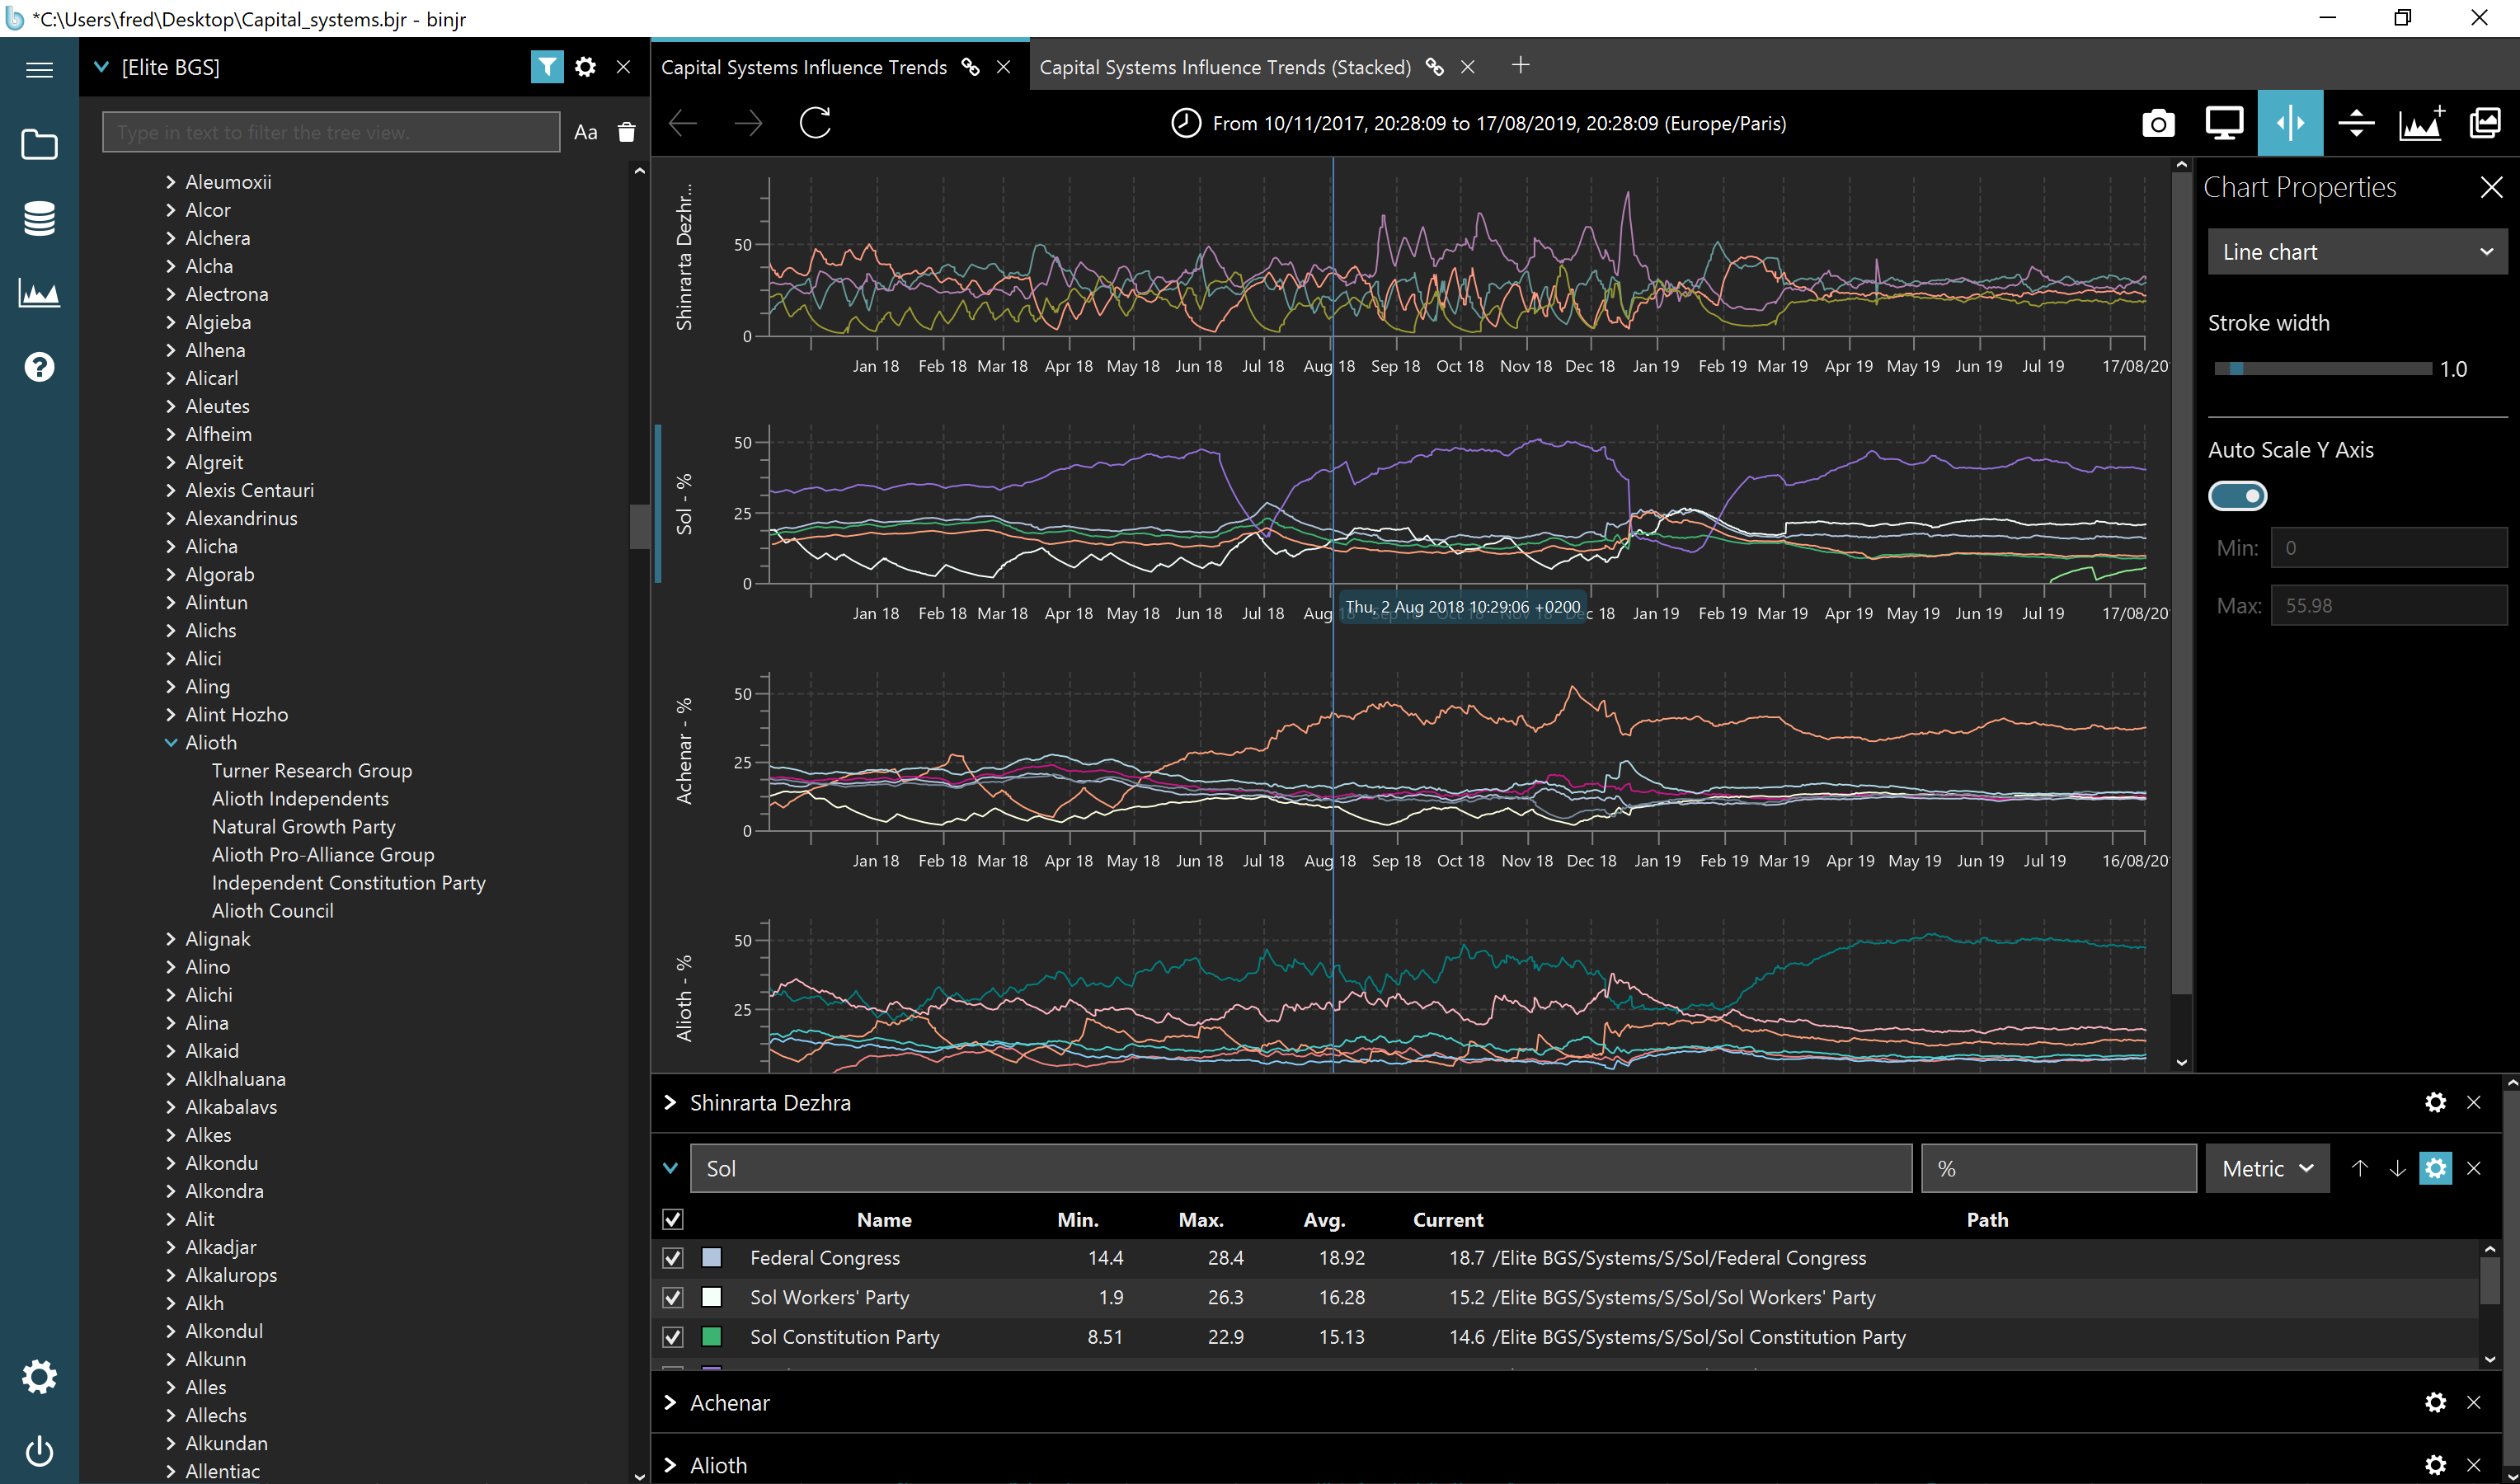This screenshot has height=1484, width=2520.
Task: Edit the Sol chart name field
Action: tap(1301, 1168)
